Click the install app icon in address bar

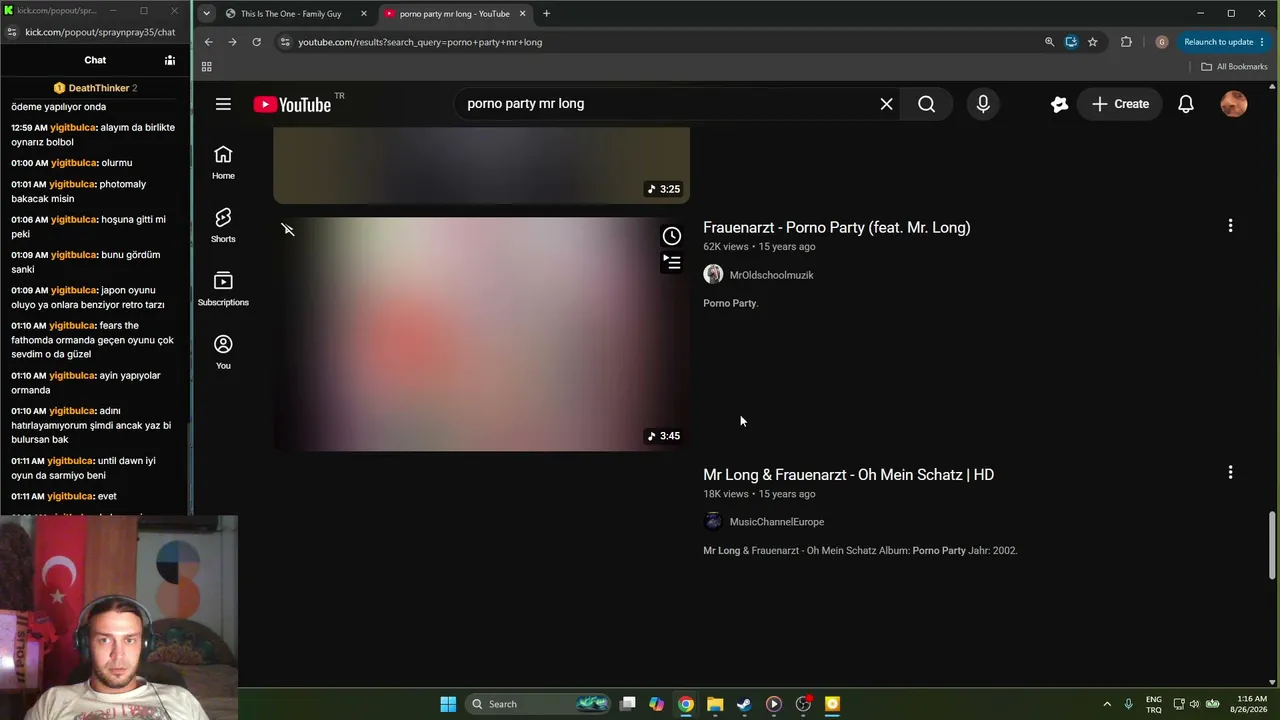pyautogui.click(x=1071, y=42)
